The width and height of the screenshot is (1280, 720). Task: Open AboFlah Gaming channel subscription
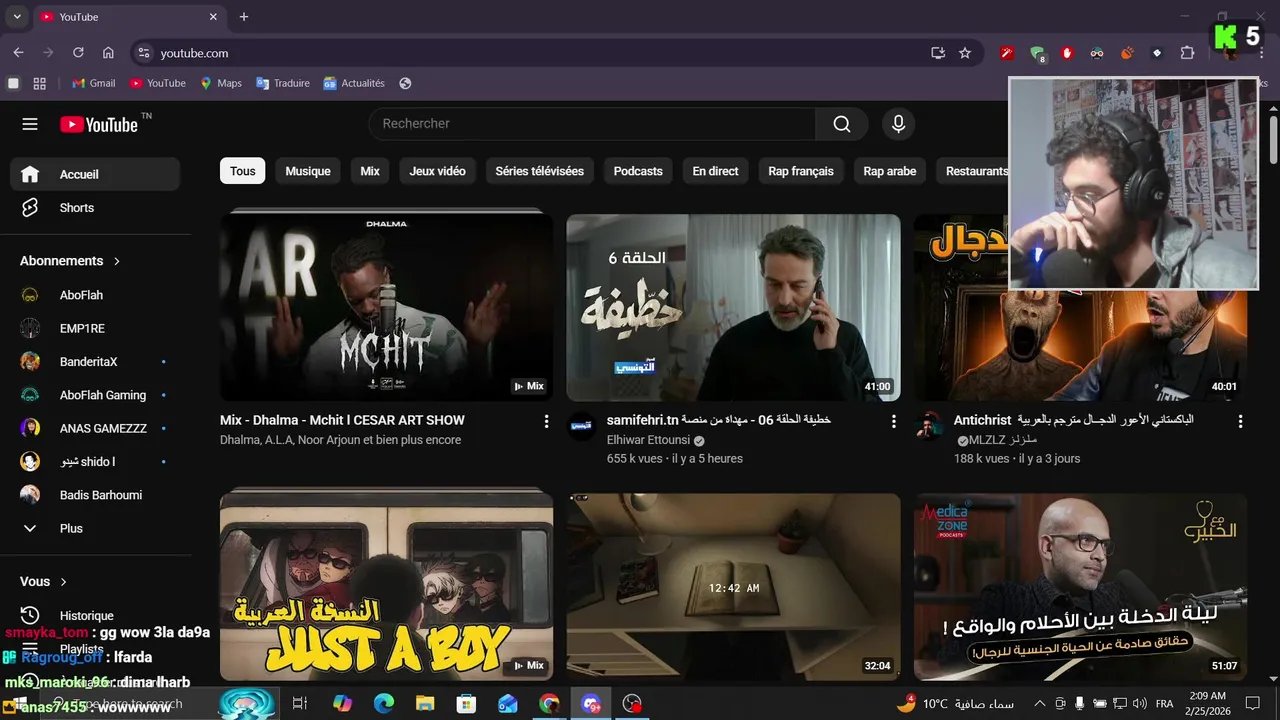click(x=95, y=395)
